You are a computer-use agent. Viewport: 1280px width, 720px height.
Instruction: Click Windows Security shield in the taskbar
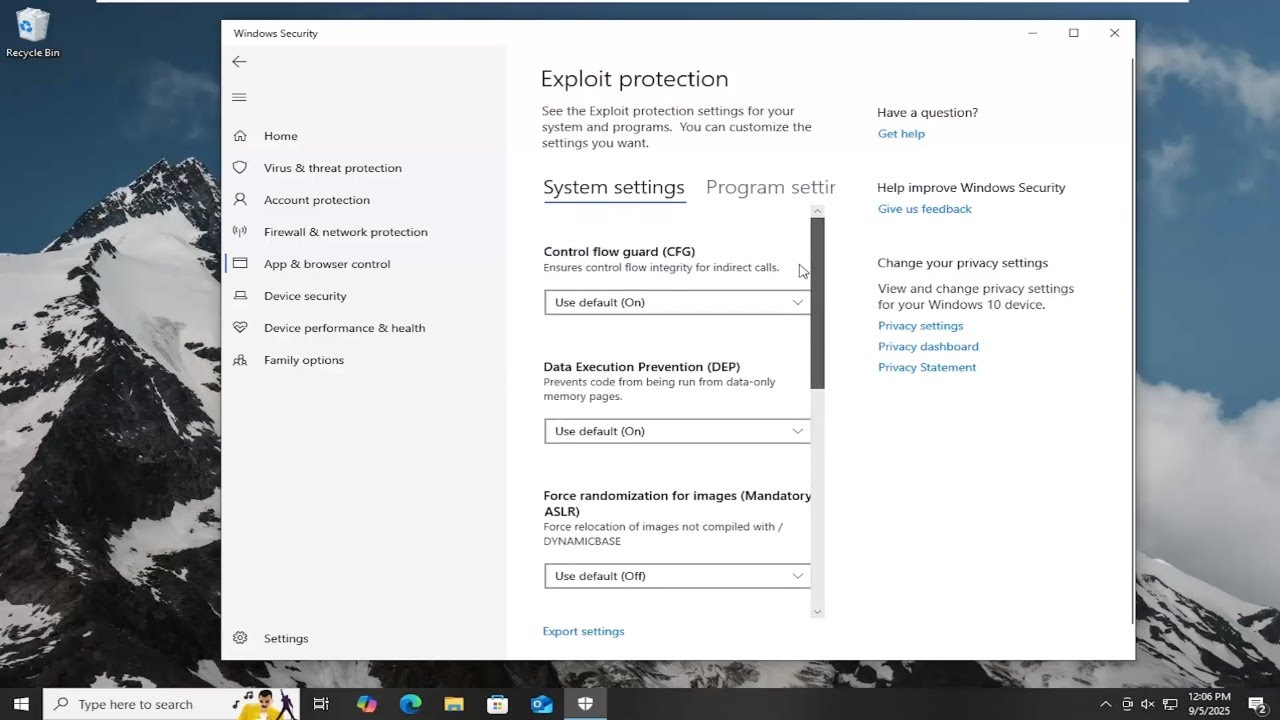pyautogui.click(x=585, y=704)
